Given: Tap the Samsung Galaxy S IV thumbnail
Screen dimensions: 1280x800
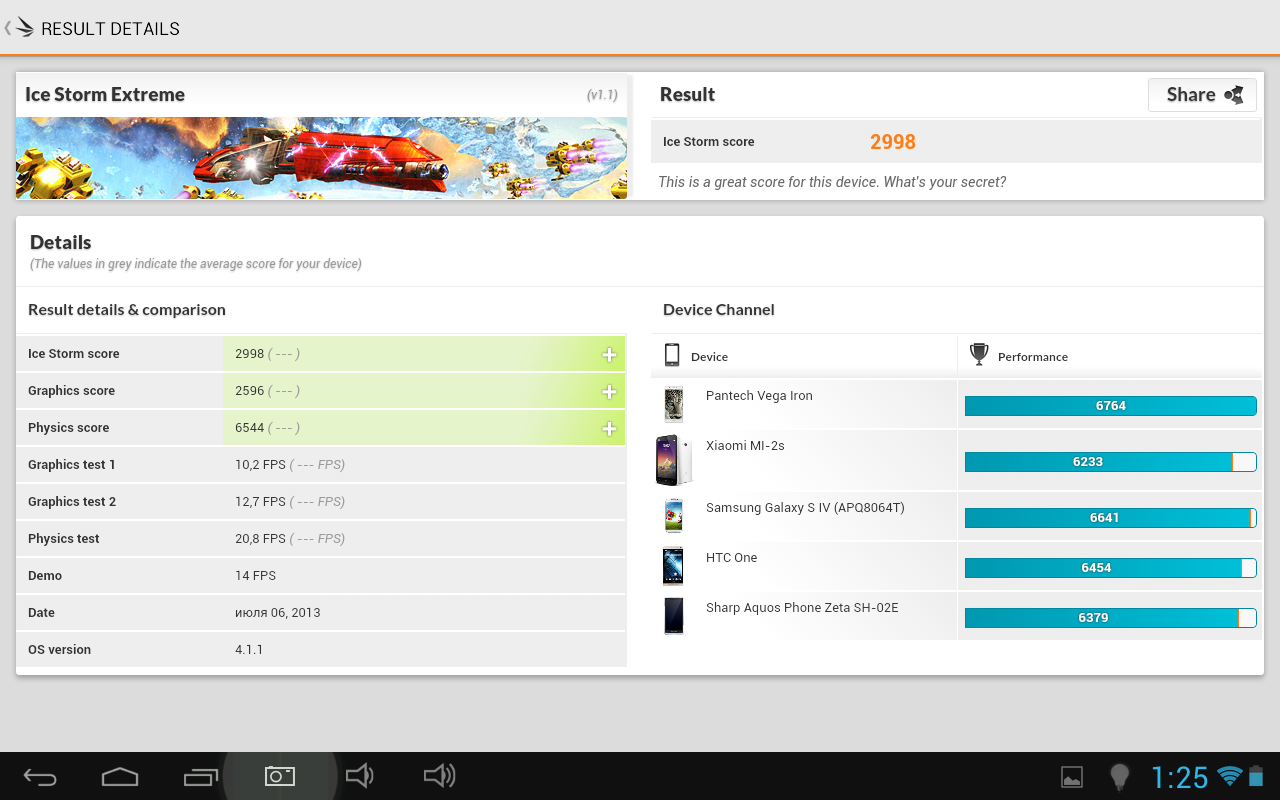Looking at the screenshot, I should coord(673,516).
